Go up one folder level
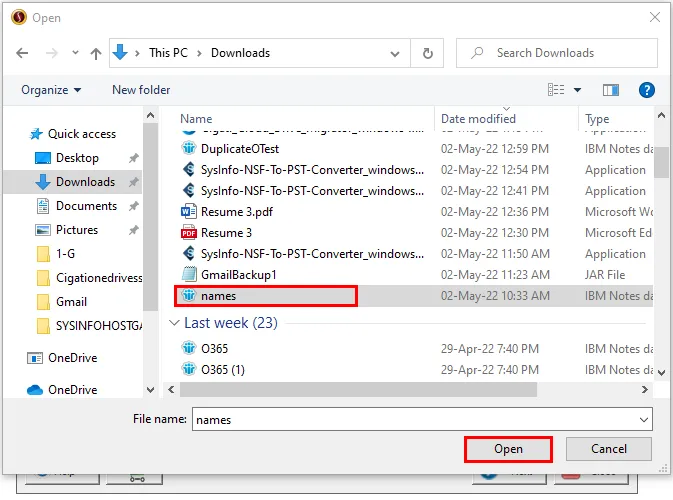 [x=96, y=53]
